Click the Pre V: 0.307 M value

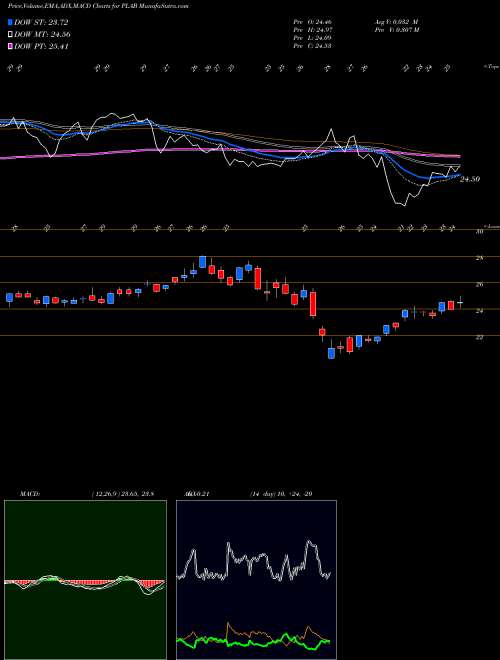(396, 29)
